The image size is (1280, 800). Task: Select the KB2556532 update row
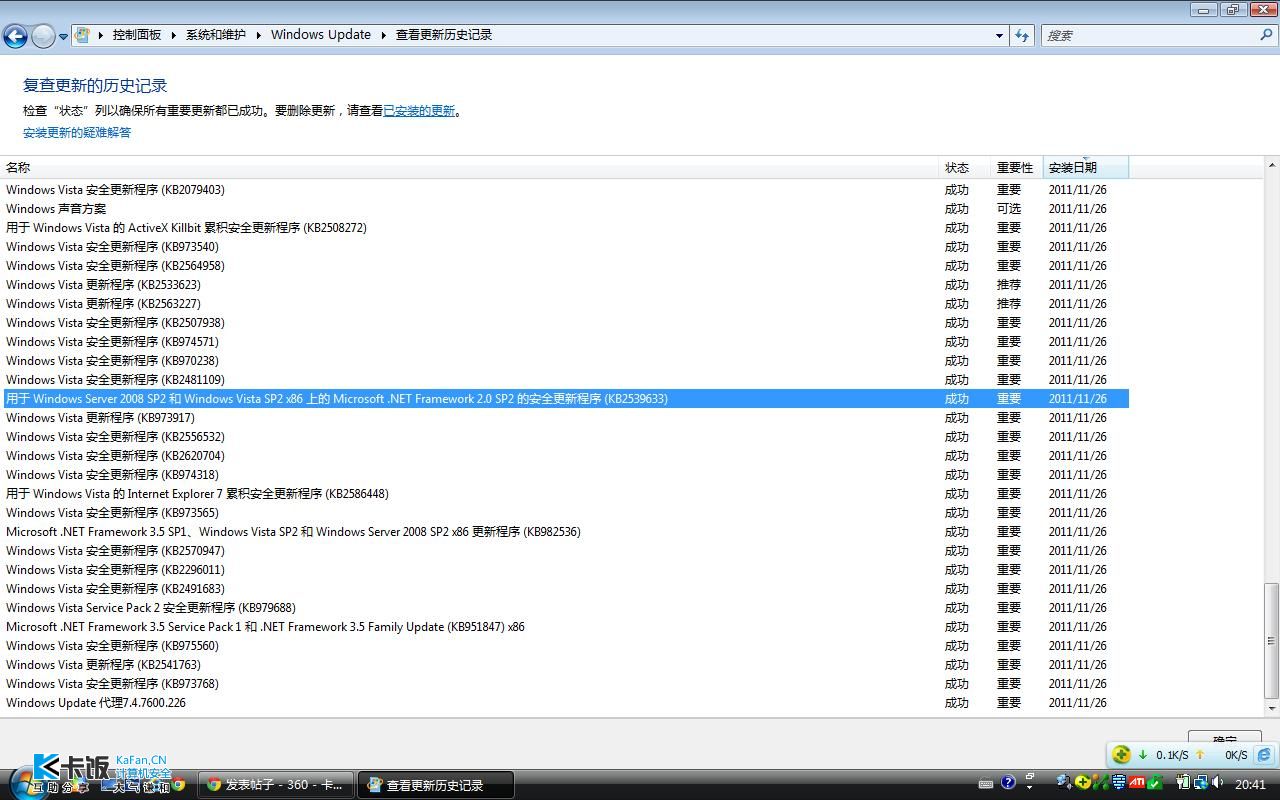coord(565,437)
